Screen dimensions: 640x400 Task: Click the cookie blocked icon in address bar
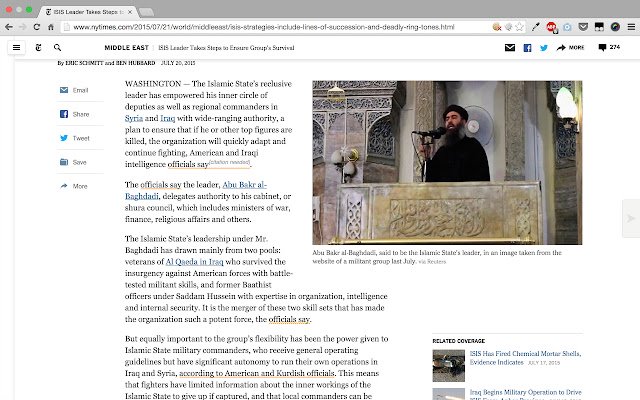(497, 27)
